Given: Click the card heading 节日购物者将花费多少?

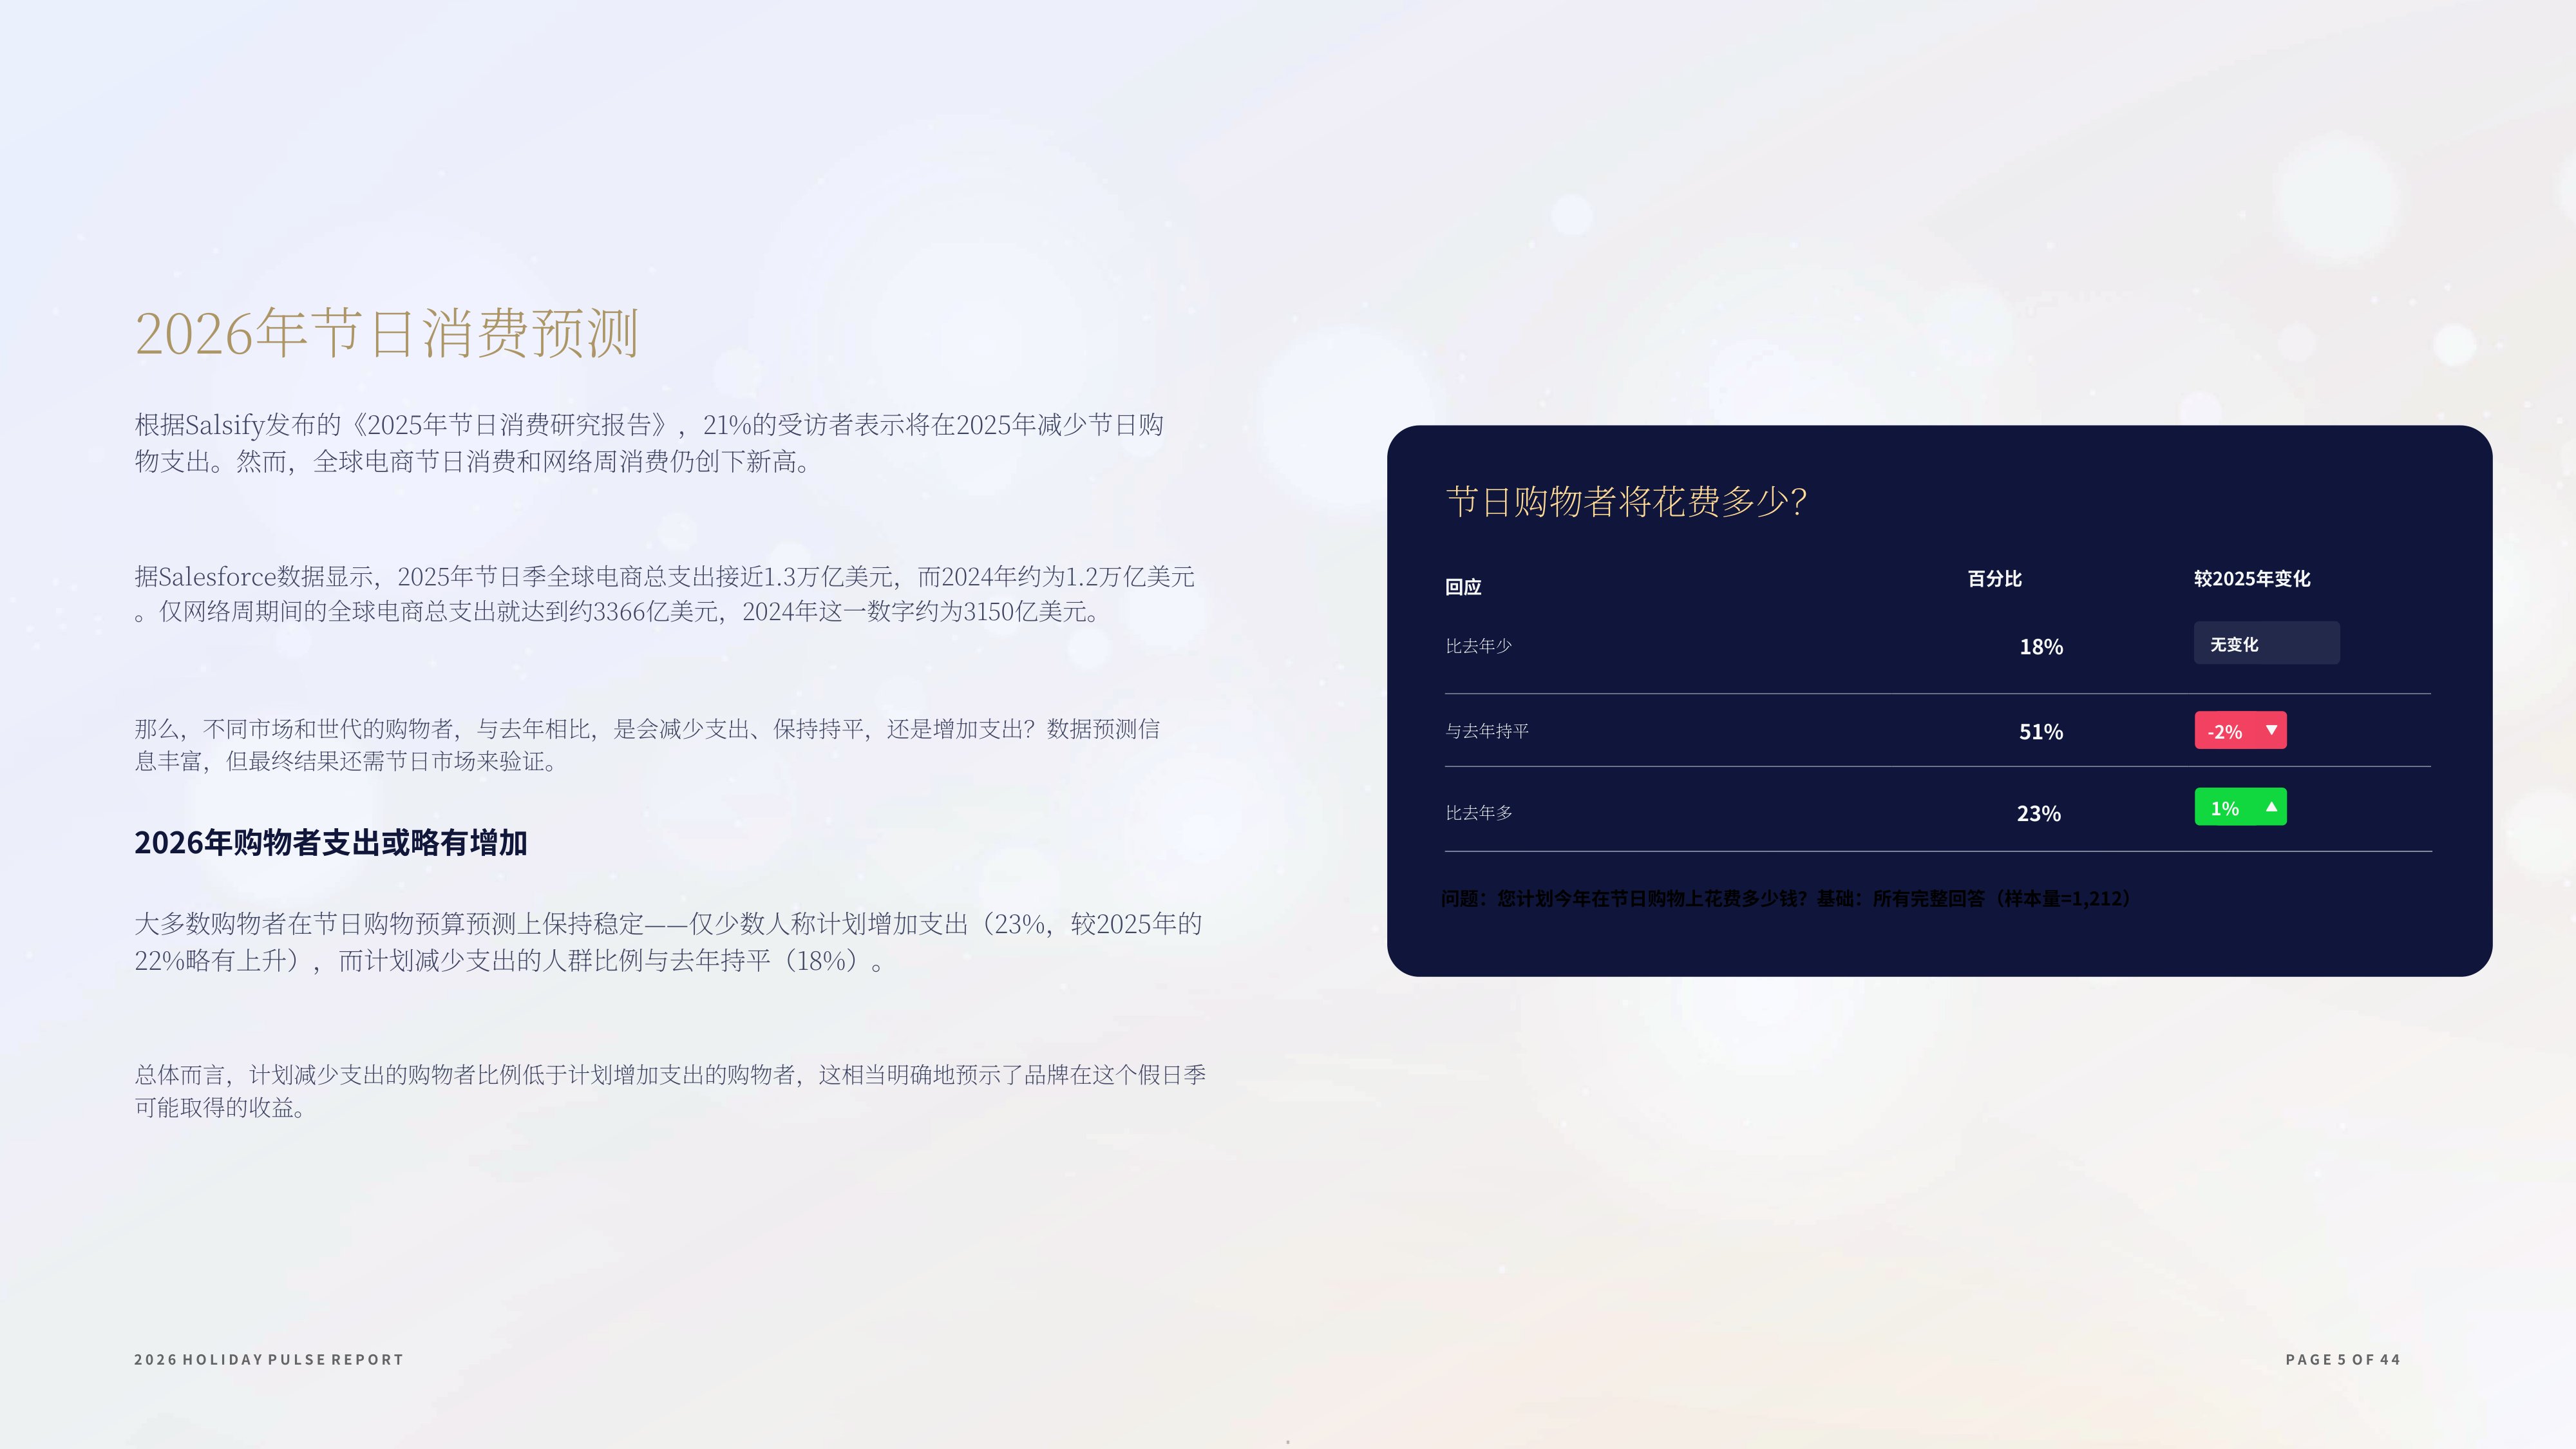Looking at the screenshot, I should click(x=1626, y=501).
